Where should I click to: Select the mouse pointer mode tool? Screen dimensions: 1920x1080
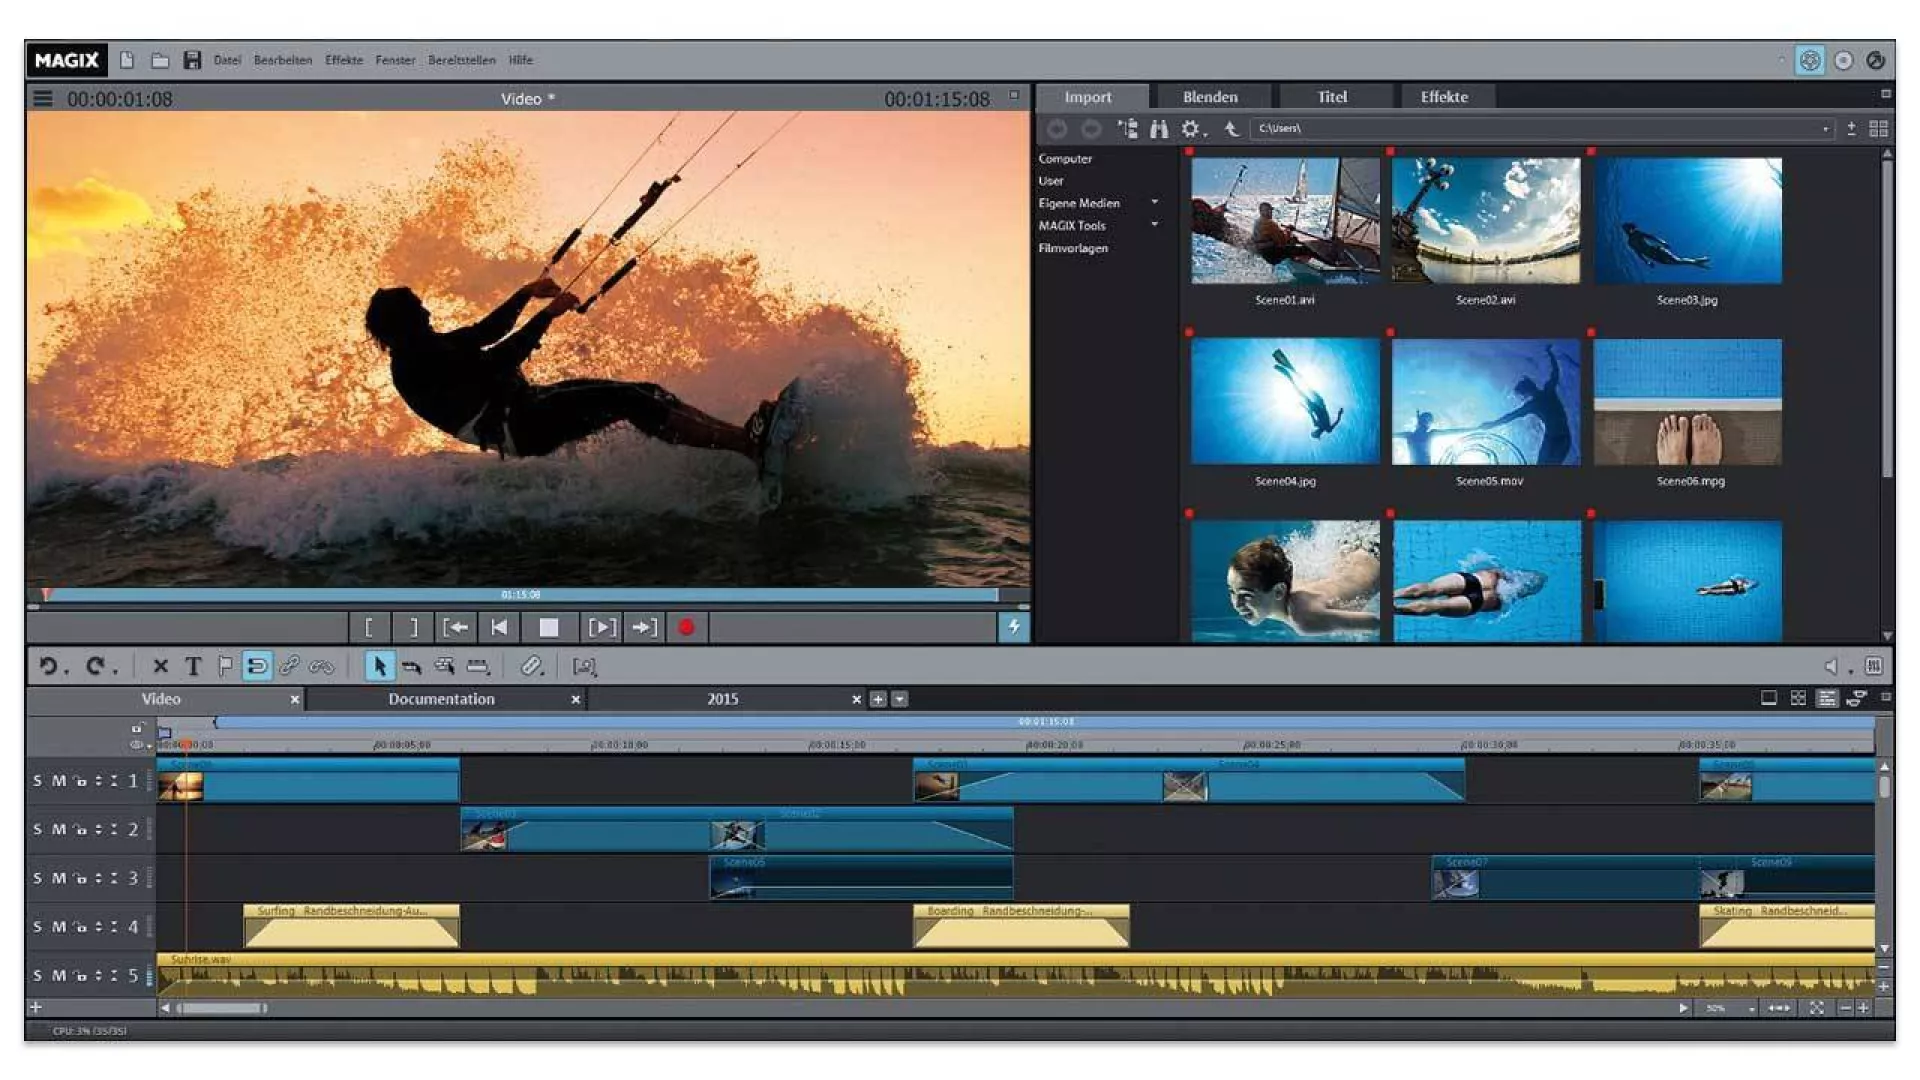(379, 666)
